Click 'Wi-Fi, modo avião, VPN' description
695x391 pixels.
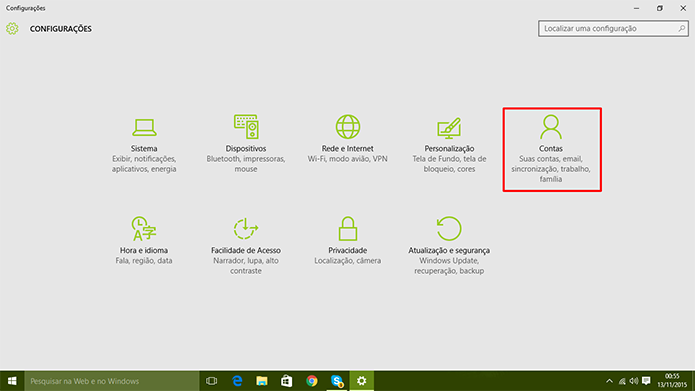point(348,159)
